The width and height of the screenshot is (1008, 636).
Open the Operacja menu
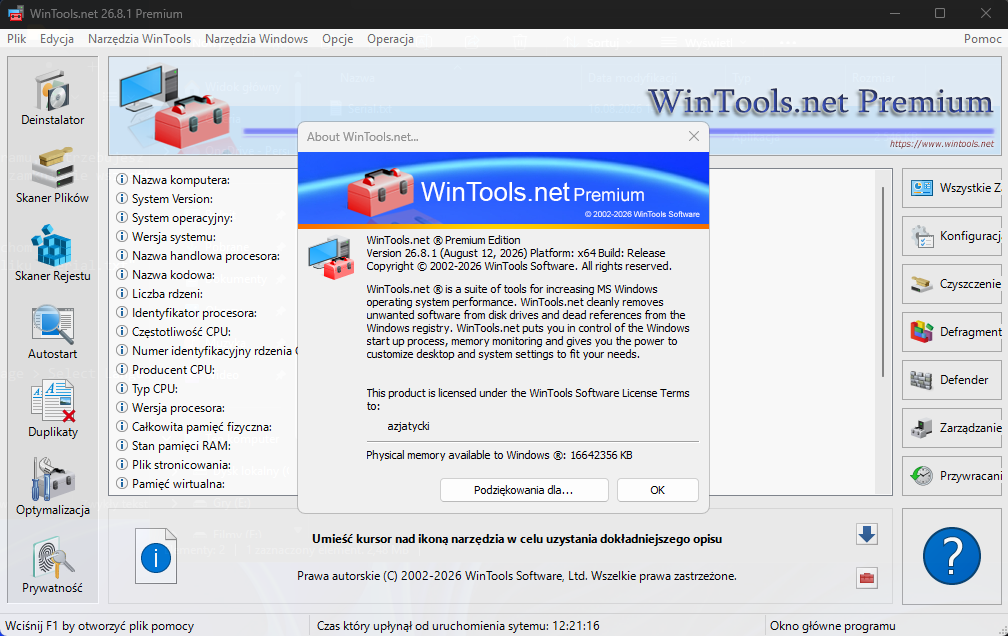pos(390,39)
